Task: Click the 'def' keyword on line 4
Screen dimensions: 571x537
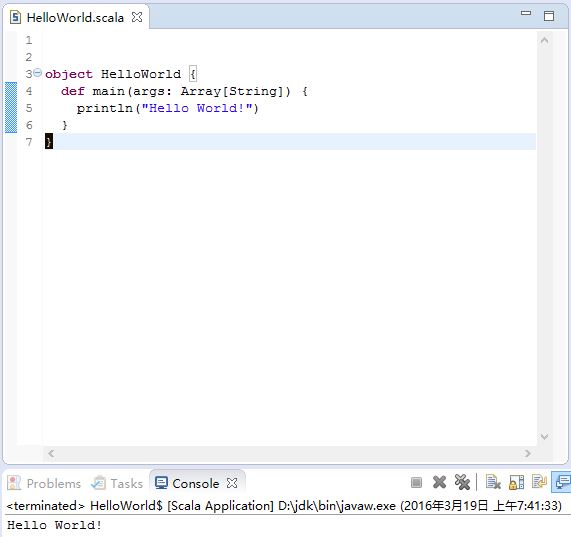Action: [73, 91]
